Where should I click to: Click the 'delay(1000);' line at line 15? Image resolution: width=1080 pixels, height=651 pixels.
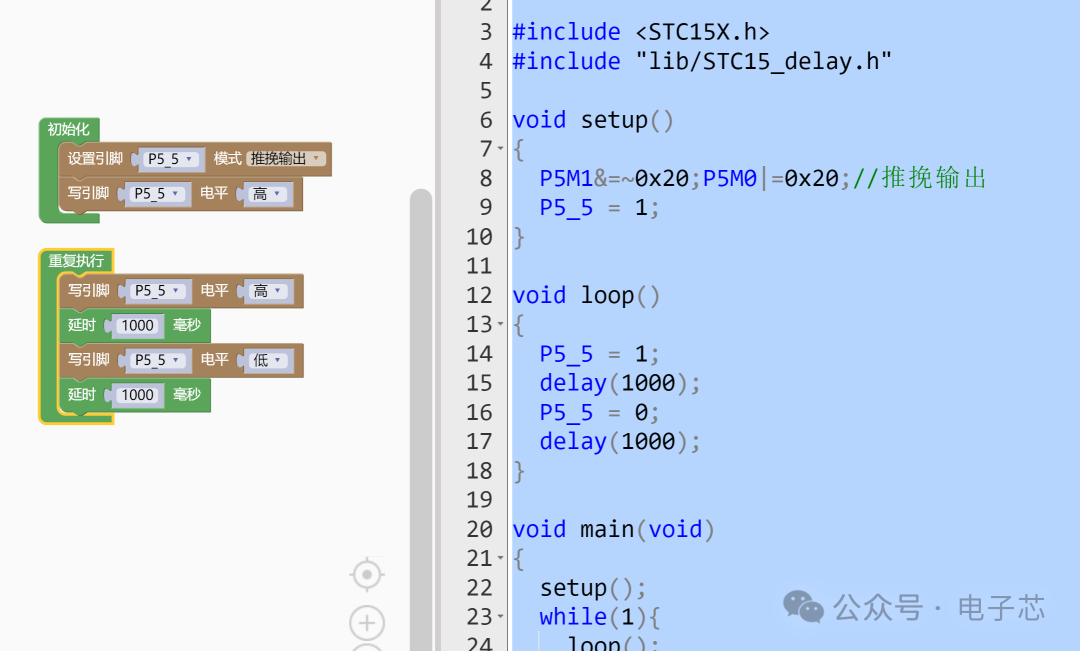point(620,383)
